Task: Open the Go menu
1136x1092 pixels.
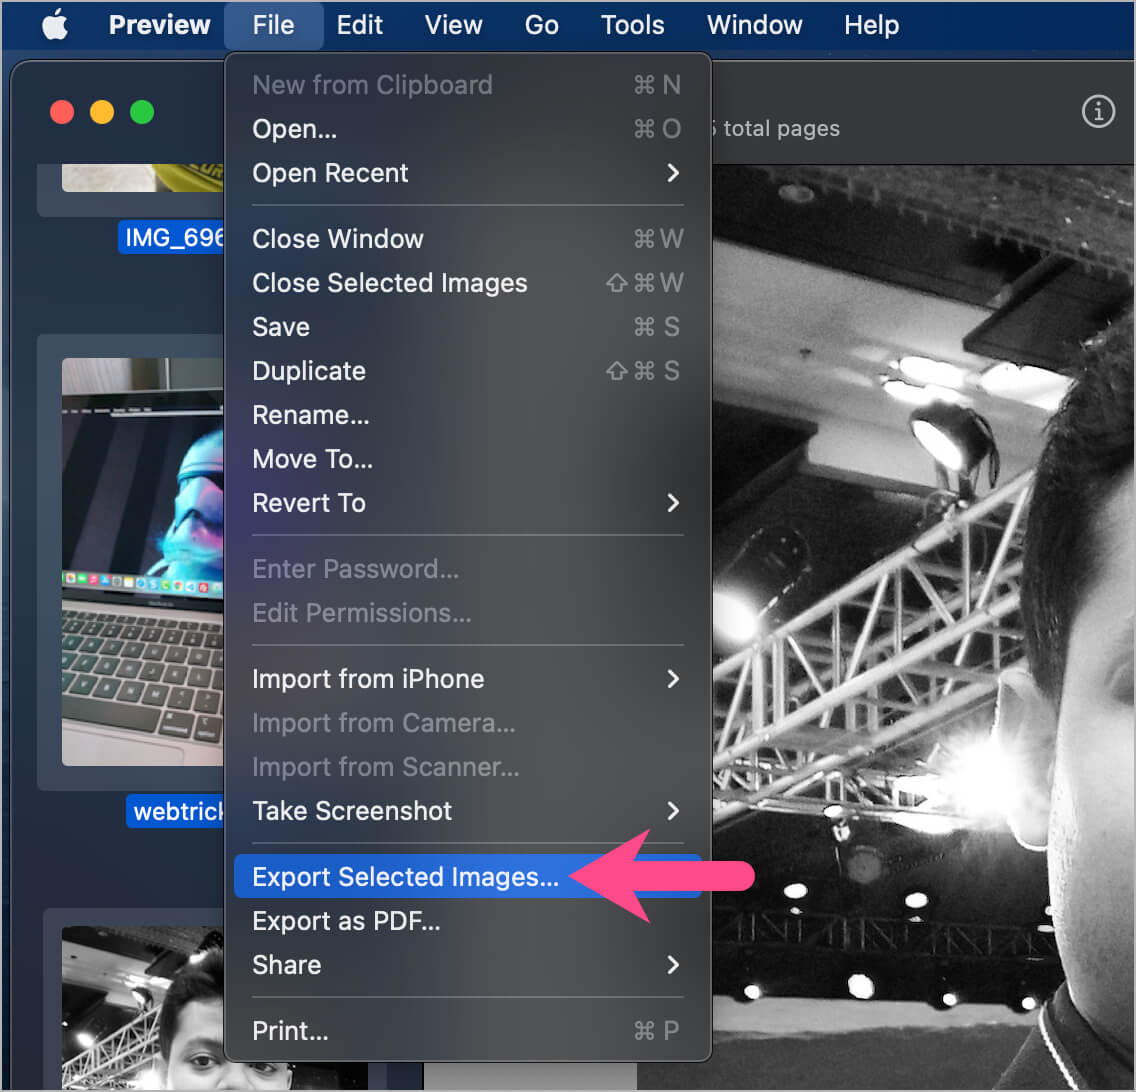Action: (541, 25)
